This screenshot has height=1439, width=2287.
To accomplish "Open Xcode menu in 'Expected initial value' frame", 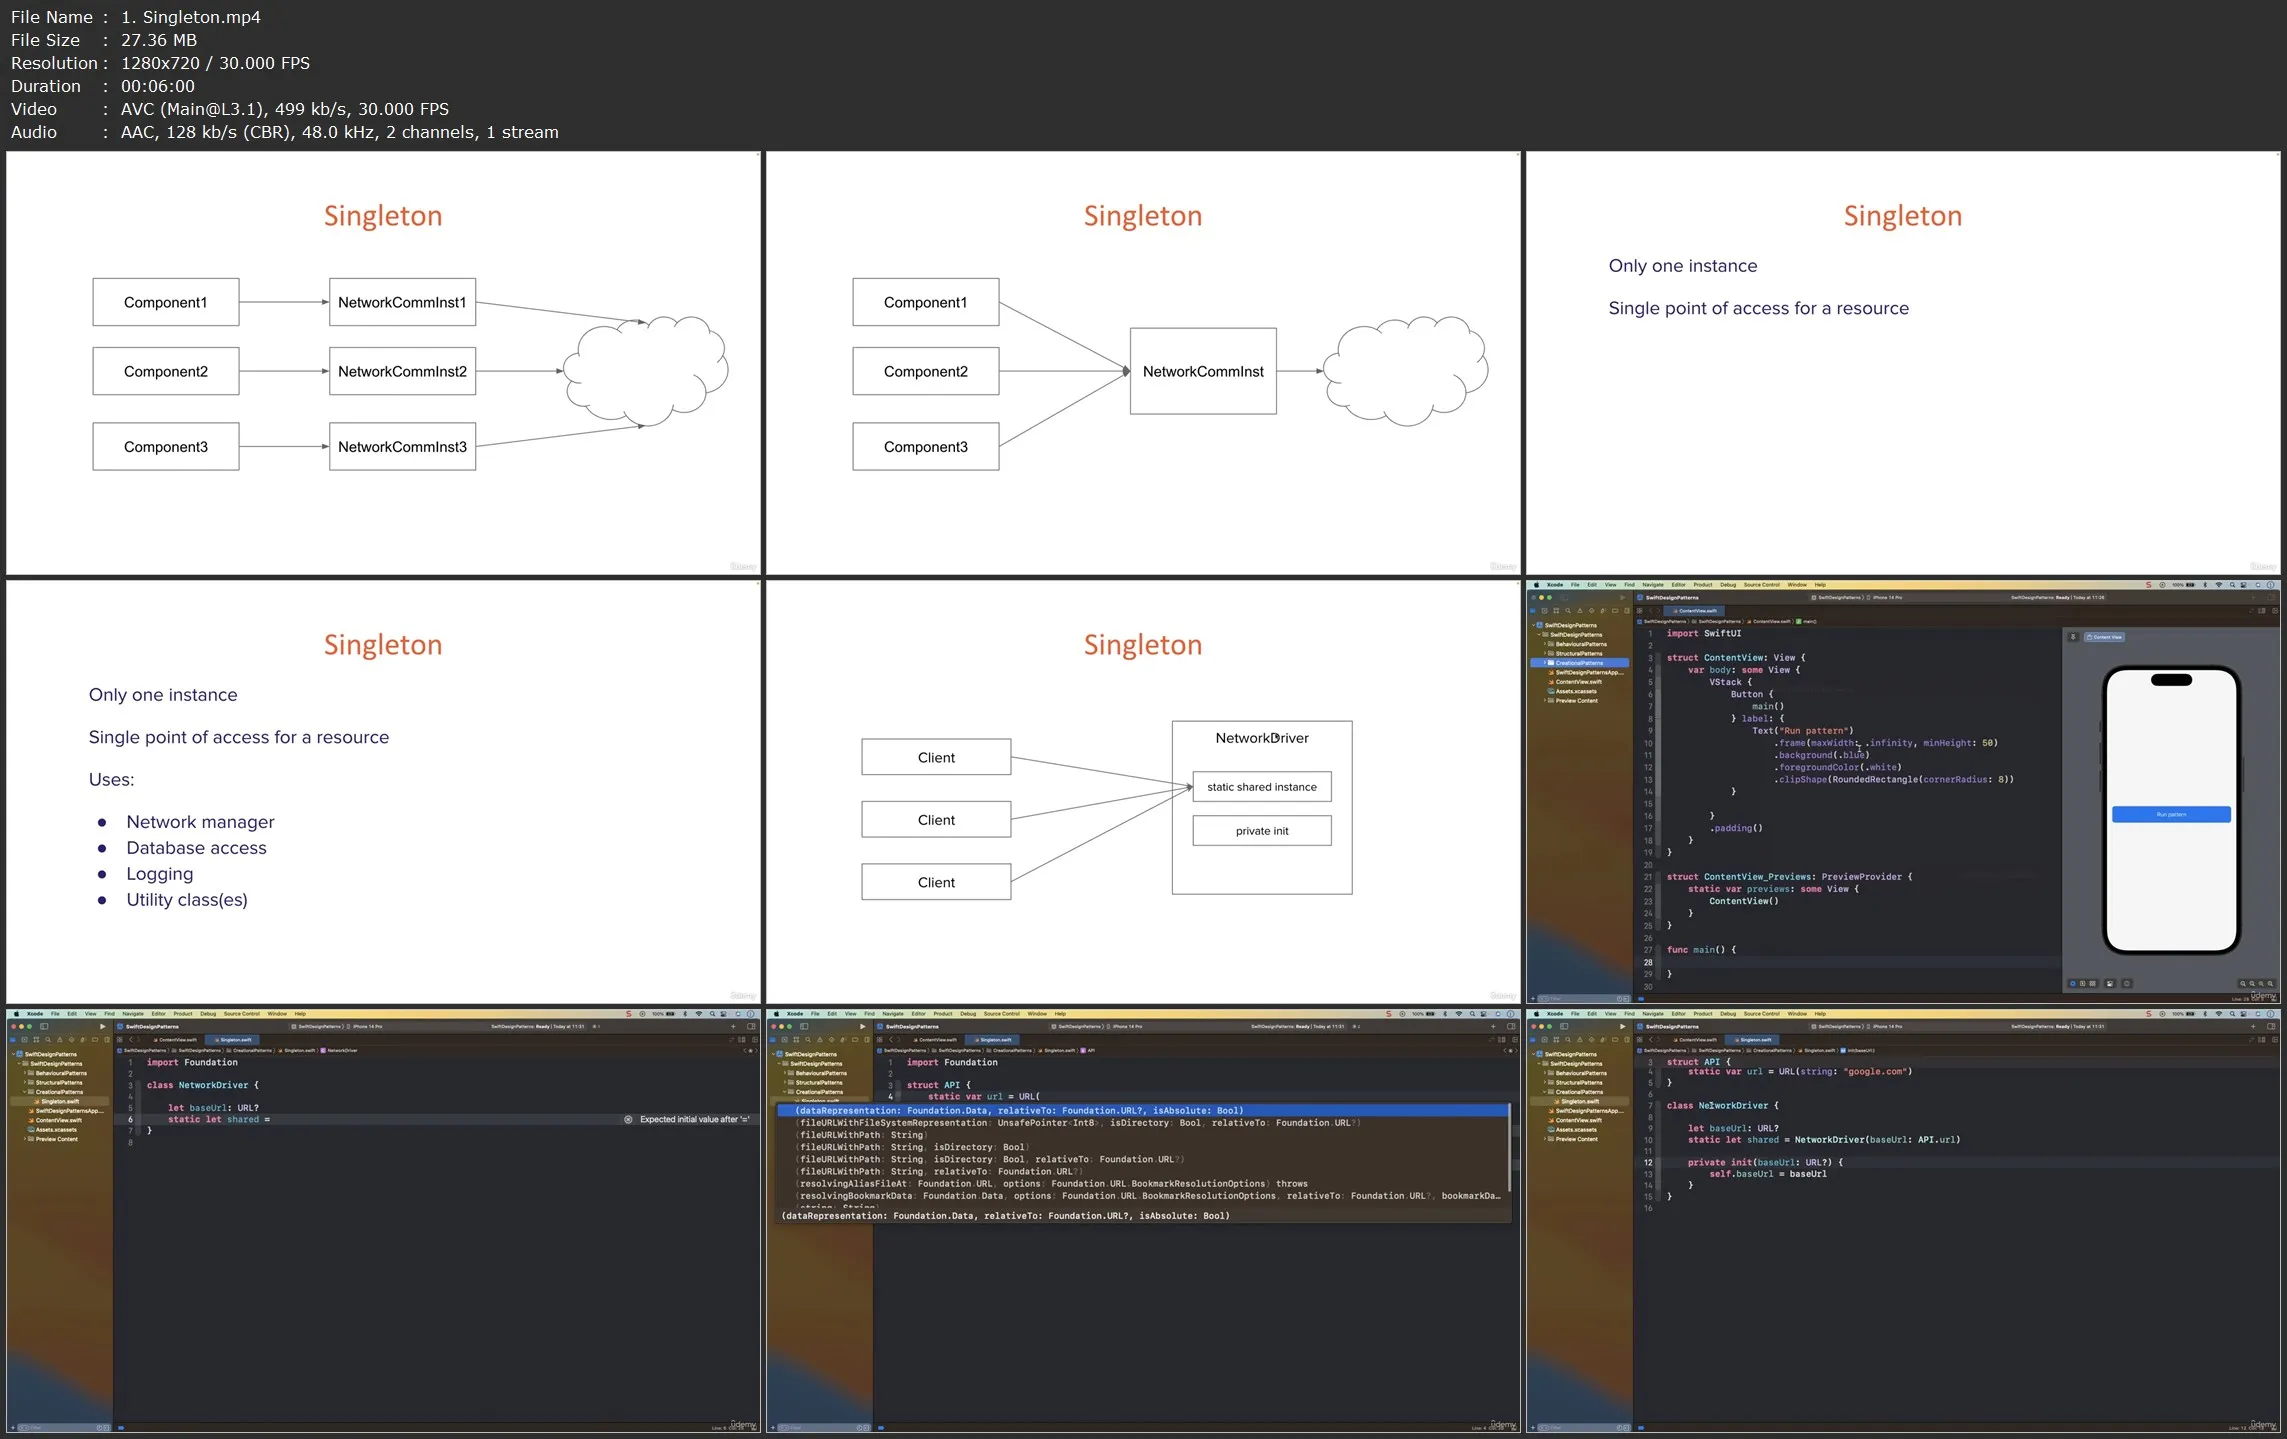I will coord(35,1014).
